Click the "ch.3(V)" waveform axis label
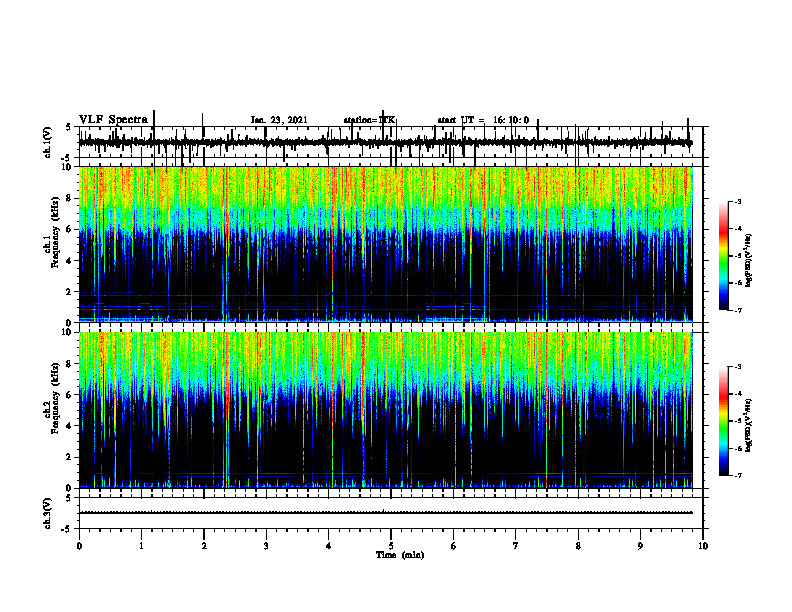This screenshot has height=612, width=792. point(47,513)
